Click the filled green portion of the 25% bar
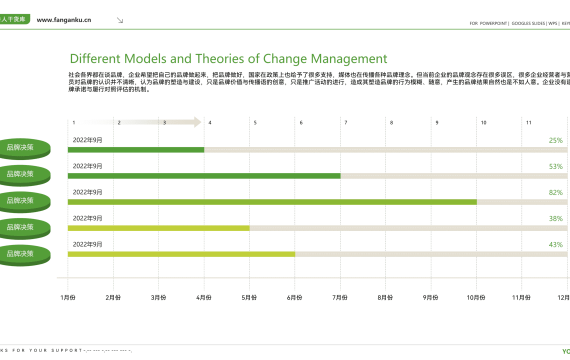Image resolution: width=570 pixels, height=360 pixels. coord(136,150)
